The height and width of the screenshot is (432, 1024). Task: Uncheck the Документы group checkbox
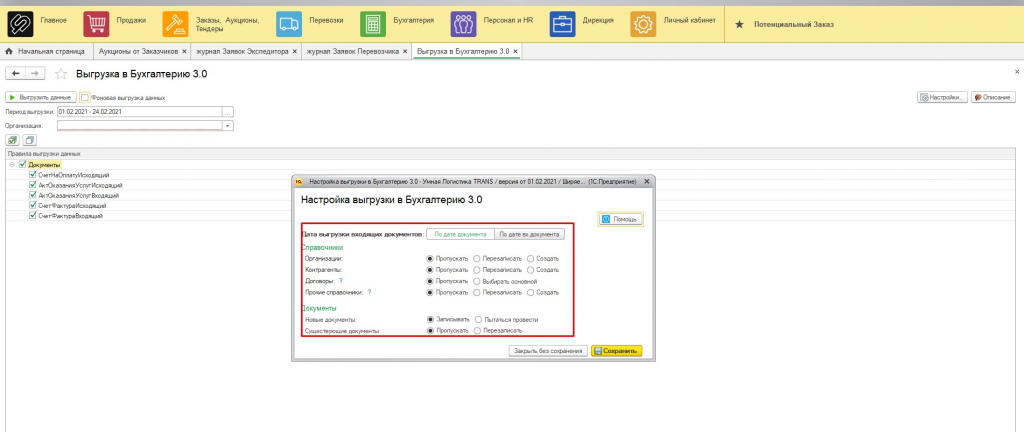[23, 164]
